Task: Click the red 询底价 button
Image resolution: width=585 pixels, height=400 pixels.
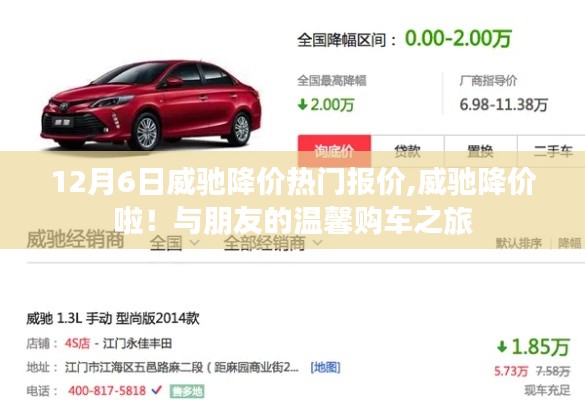Action: coord(334,151)
